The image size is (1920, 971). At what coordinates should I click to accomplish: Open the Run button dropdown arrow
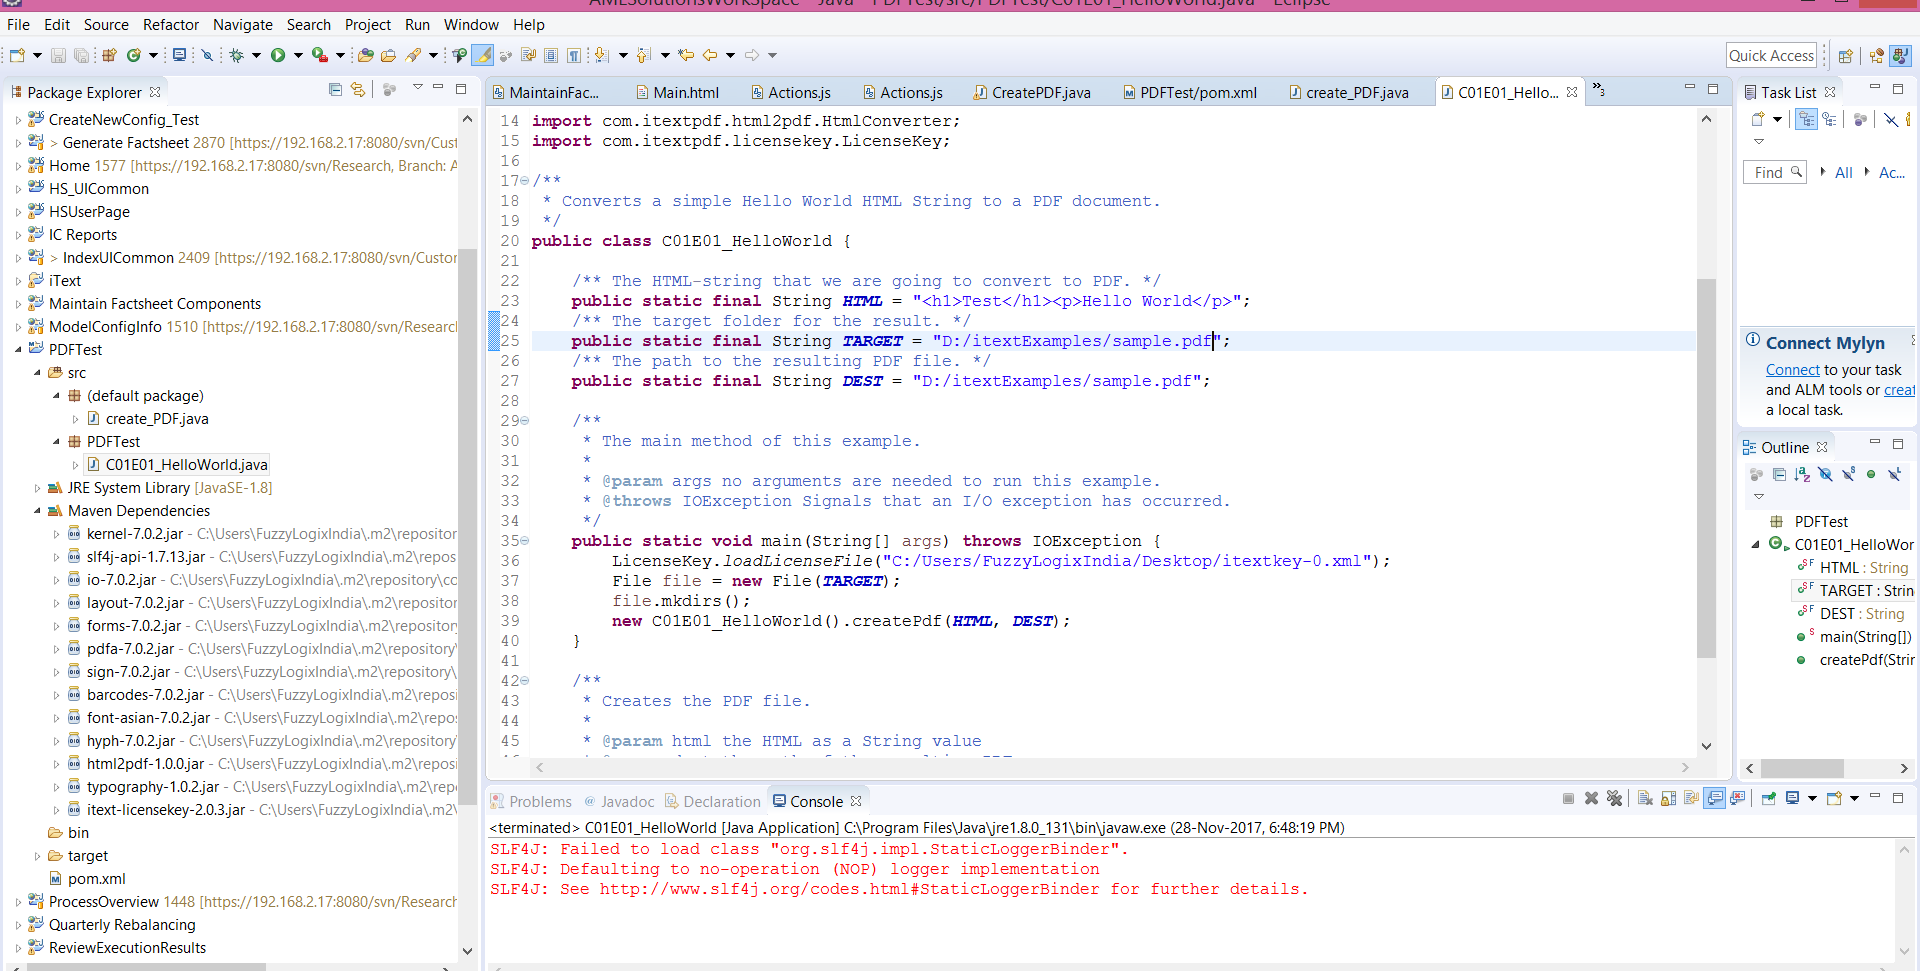pos(298,55)
